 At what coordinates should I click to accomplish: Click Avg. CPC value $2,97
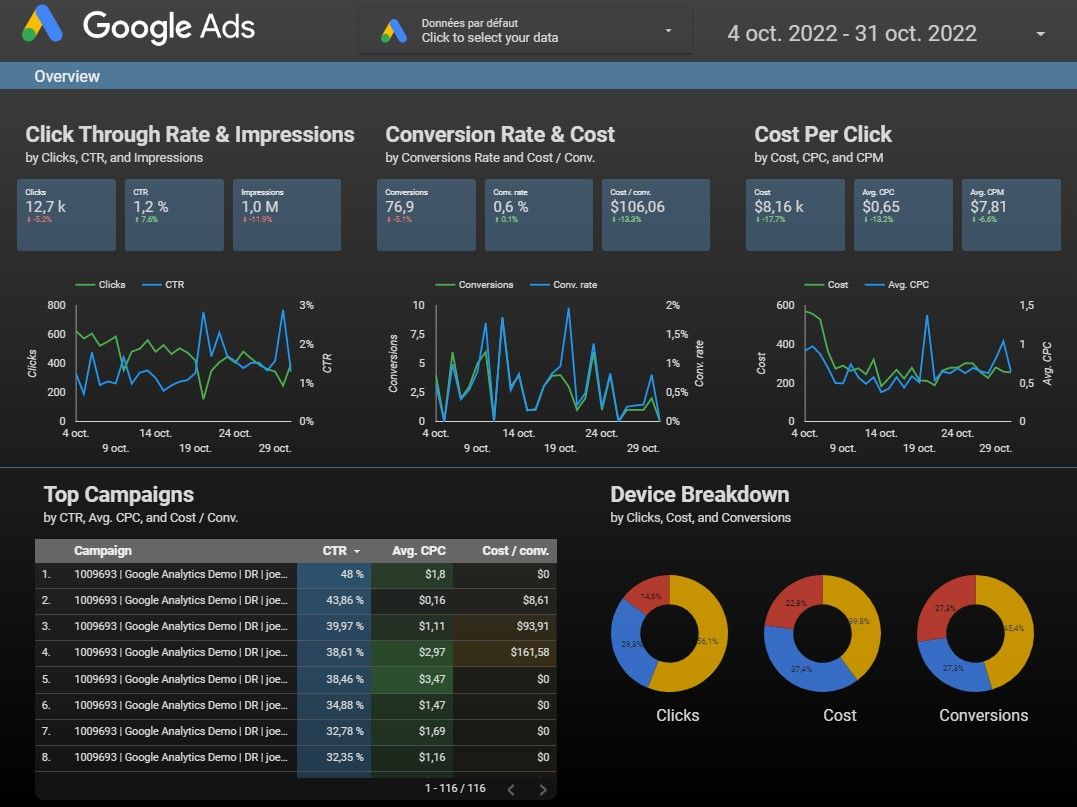432,652
